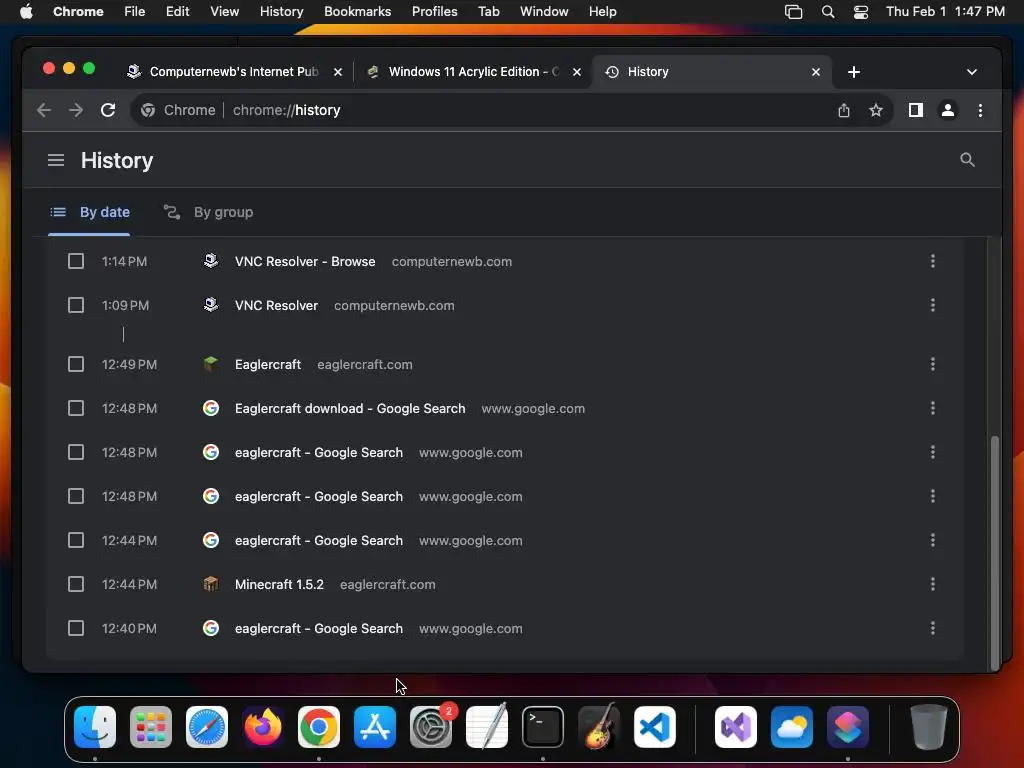Open Weather app from the dock
1024x768 pixels.
coord(792,727)
